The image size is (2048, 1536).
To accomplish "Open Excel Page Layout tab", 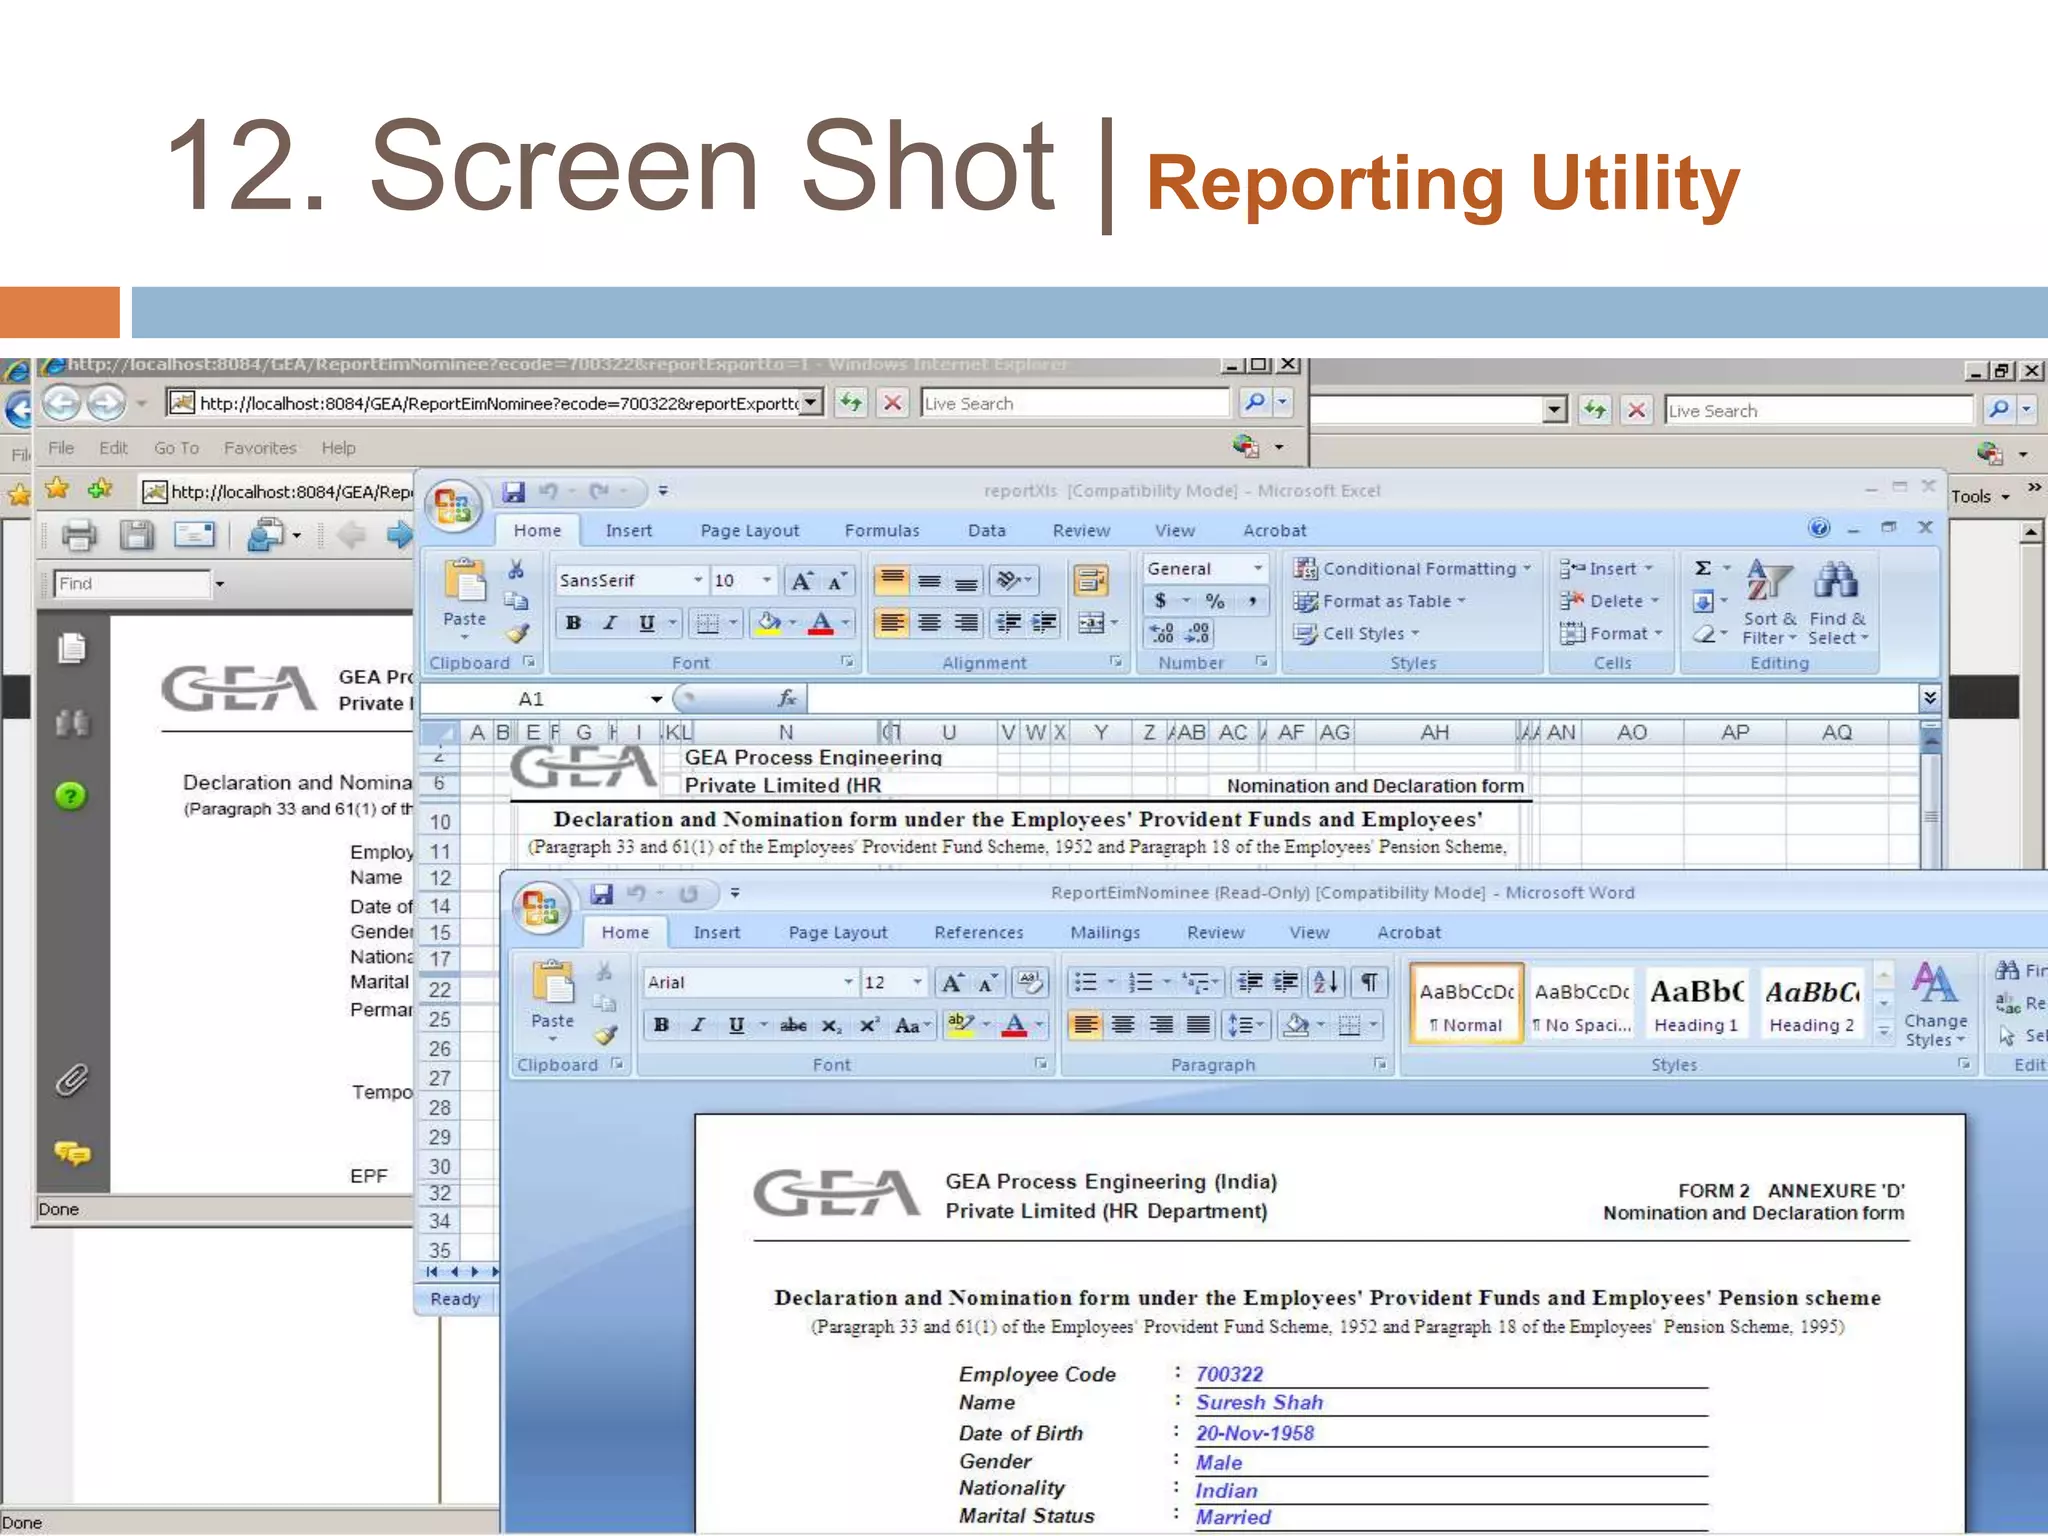I will pos(750,531).
